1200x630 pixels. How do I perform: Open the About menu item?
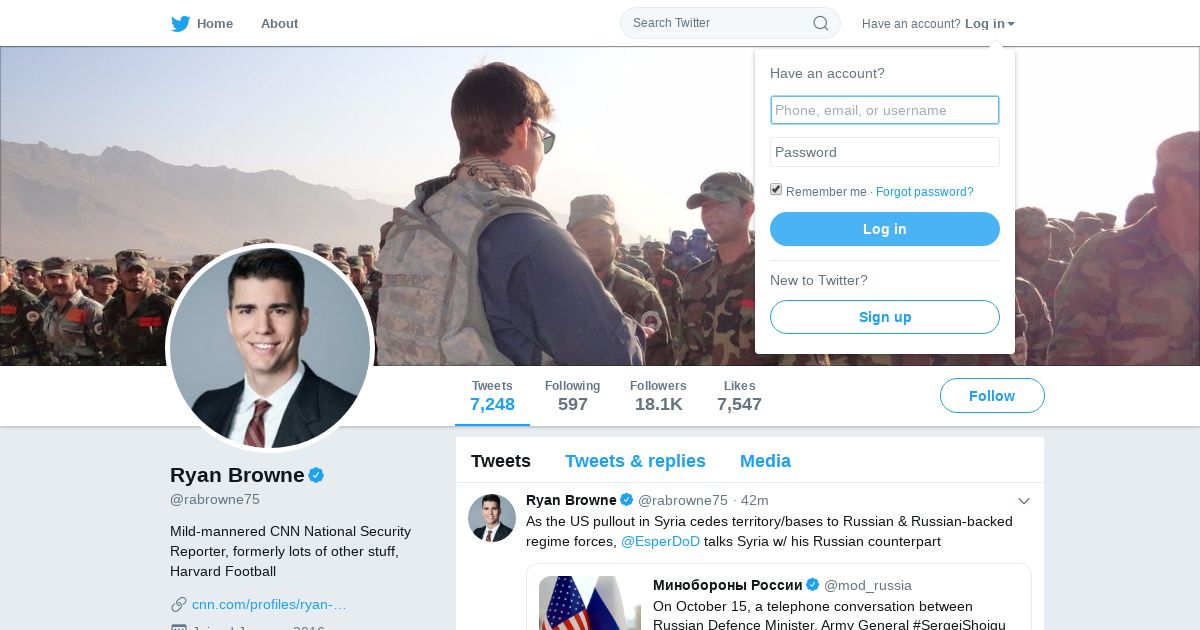tap(279, 24)
